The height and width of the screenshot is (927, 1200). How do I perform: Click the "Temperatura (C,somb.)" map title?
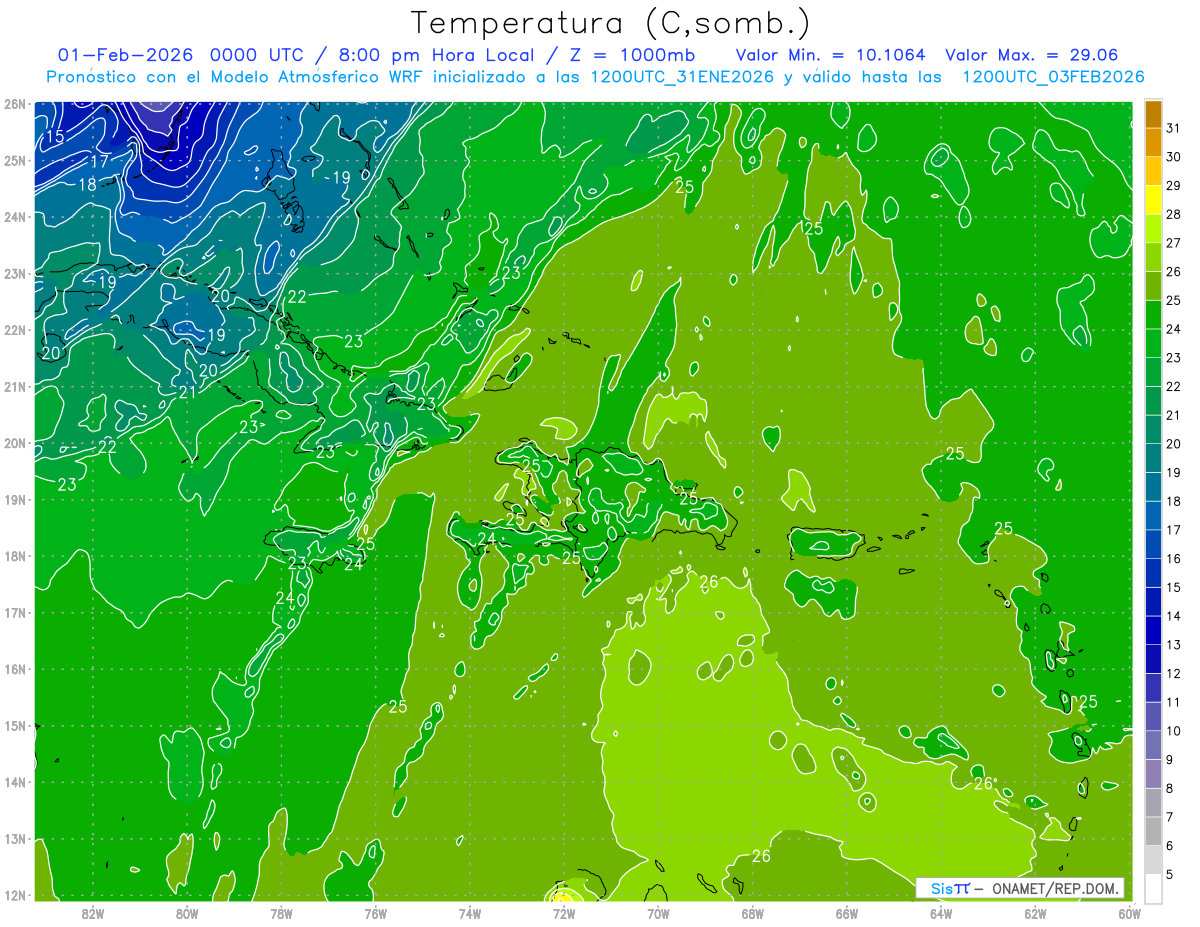click(x=611, y=22)
